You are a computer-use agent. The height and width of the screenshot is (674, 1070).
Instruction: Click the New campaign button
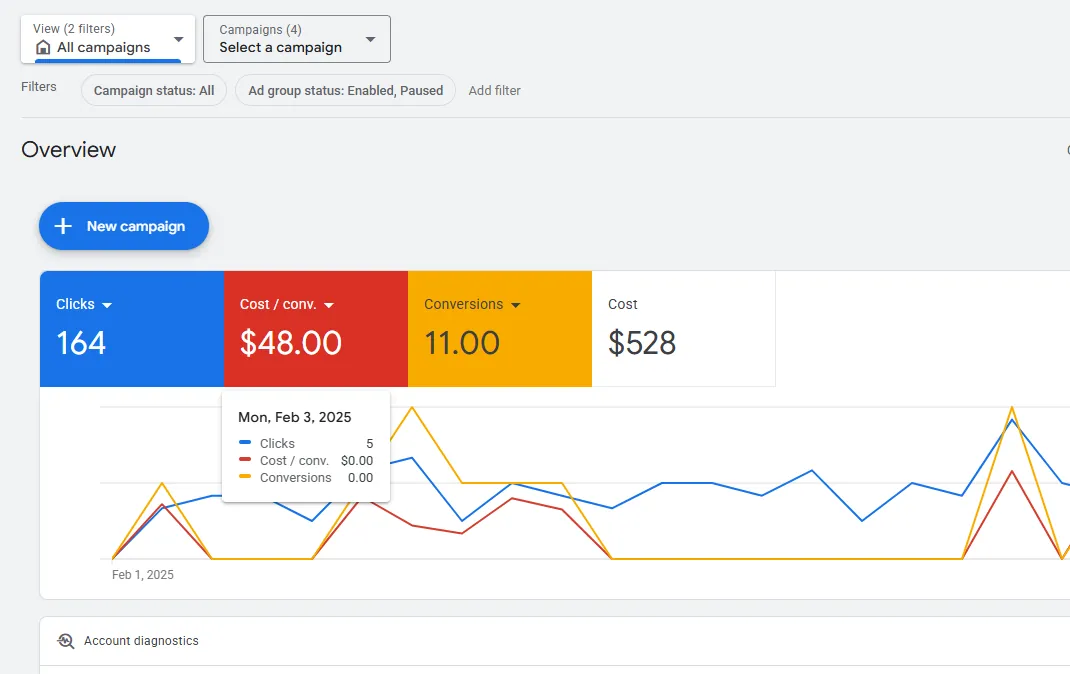123,226
